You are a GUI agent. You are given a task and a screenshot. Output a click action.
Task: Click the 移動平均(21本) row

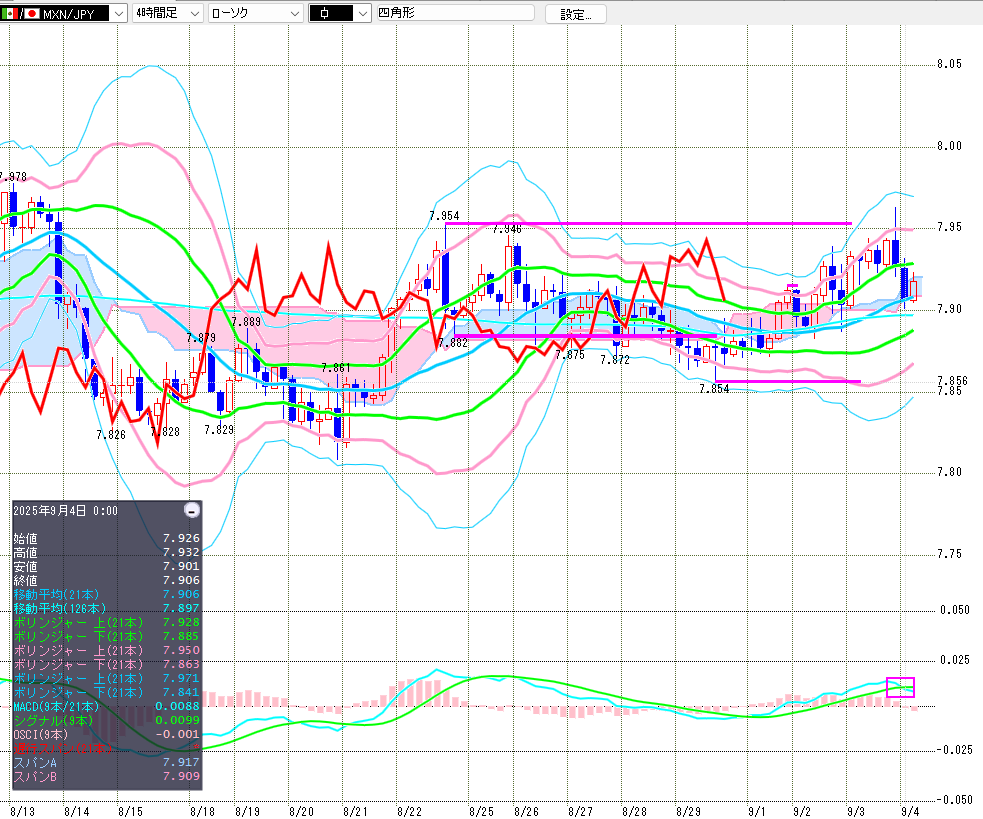point(107,594)
